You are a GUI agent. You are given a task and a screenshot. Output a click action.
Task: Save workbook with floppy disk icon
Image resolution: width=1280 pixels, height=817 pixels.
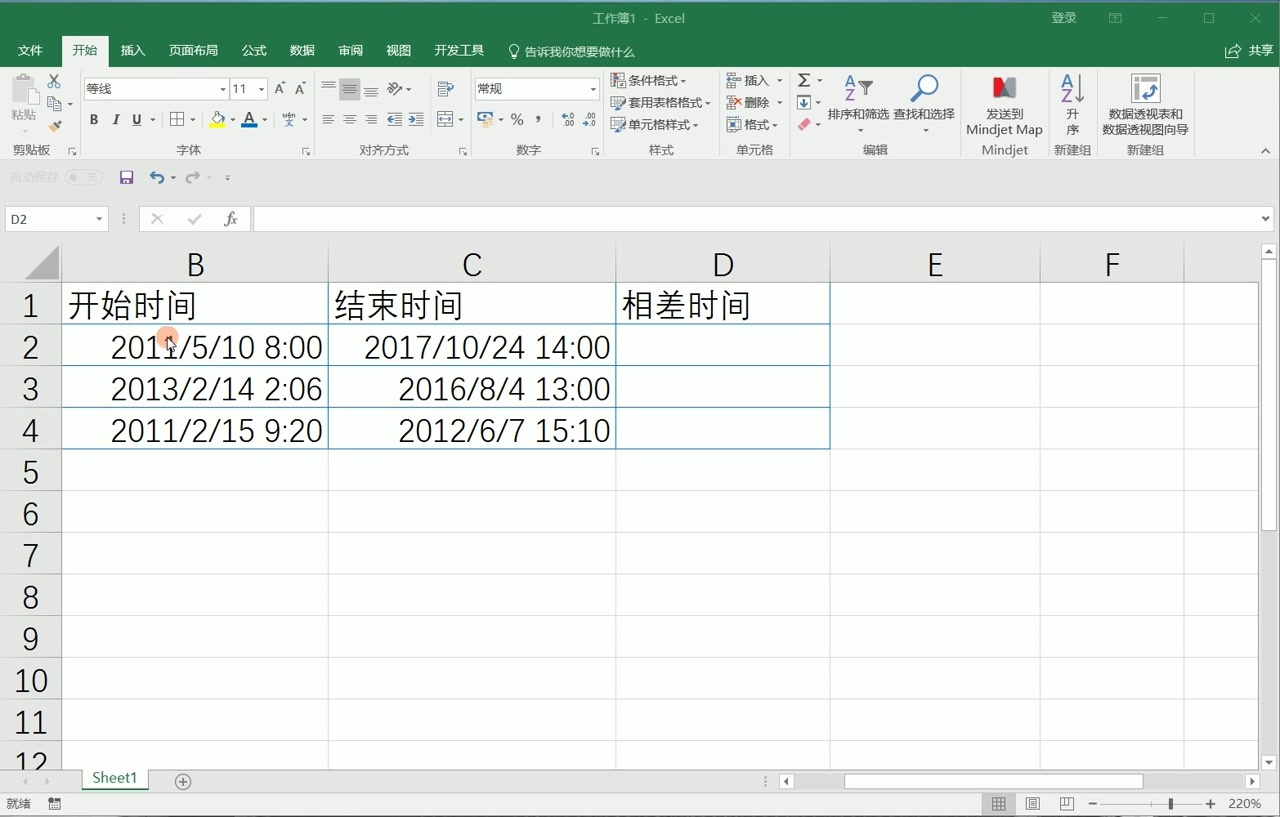pos(126,177)
